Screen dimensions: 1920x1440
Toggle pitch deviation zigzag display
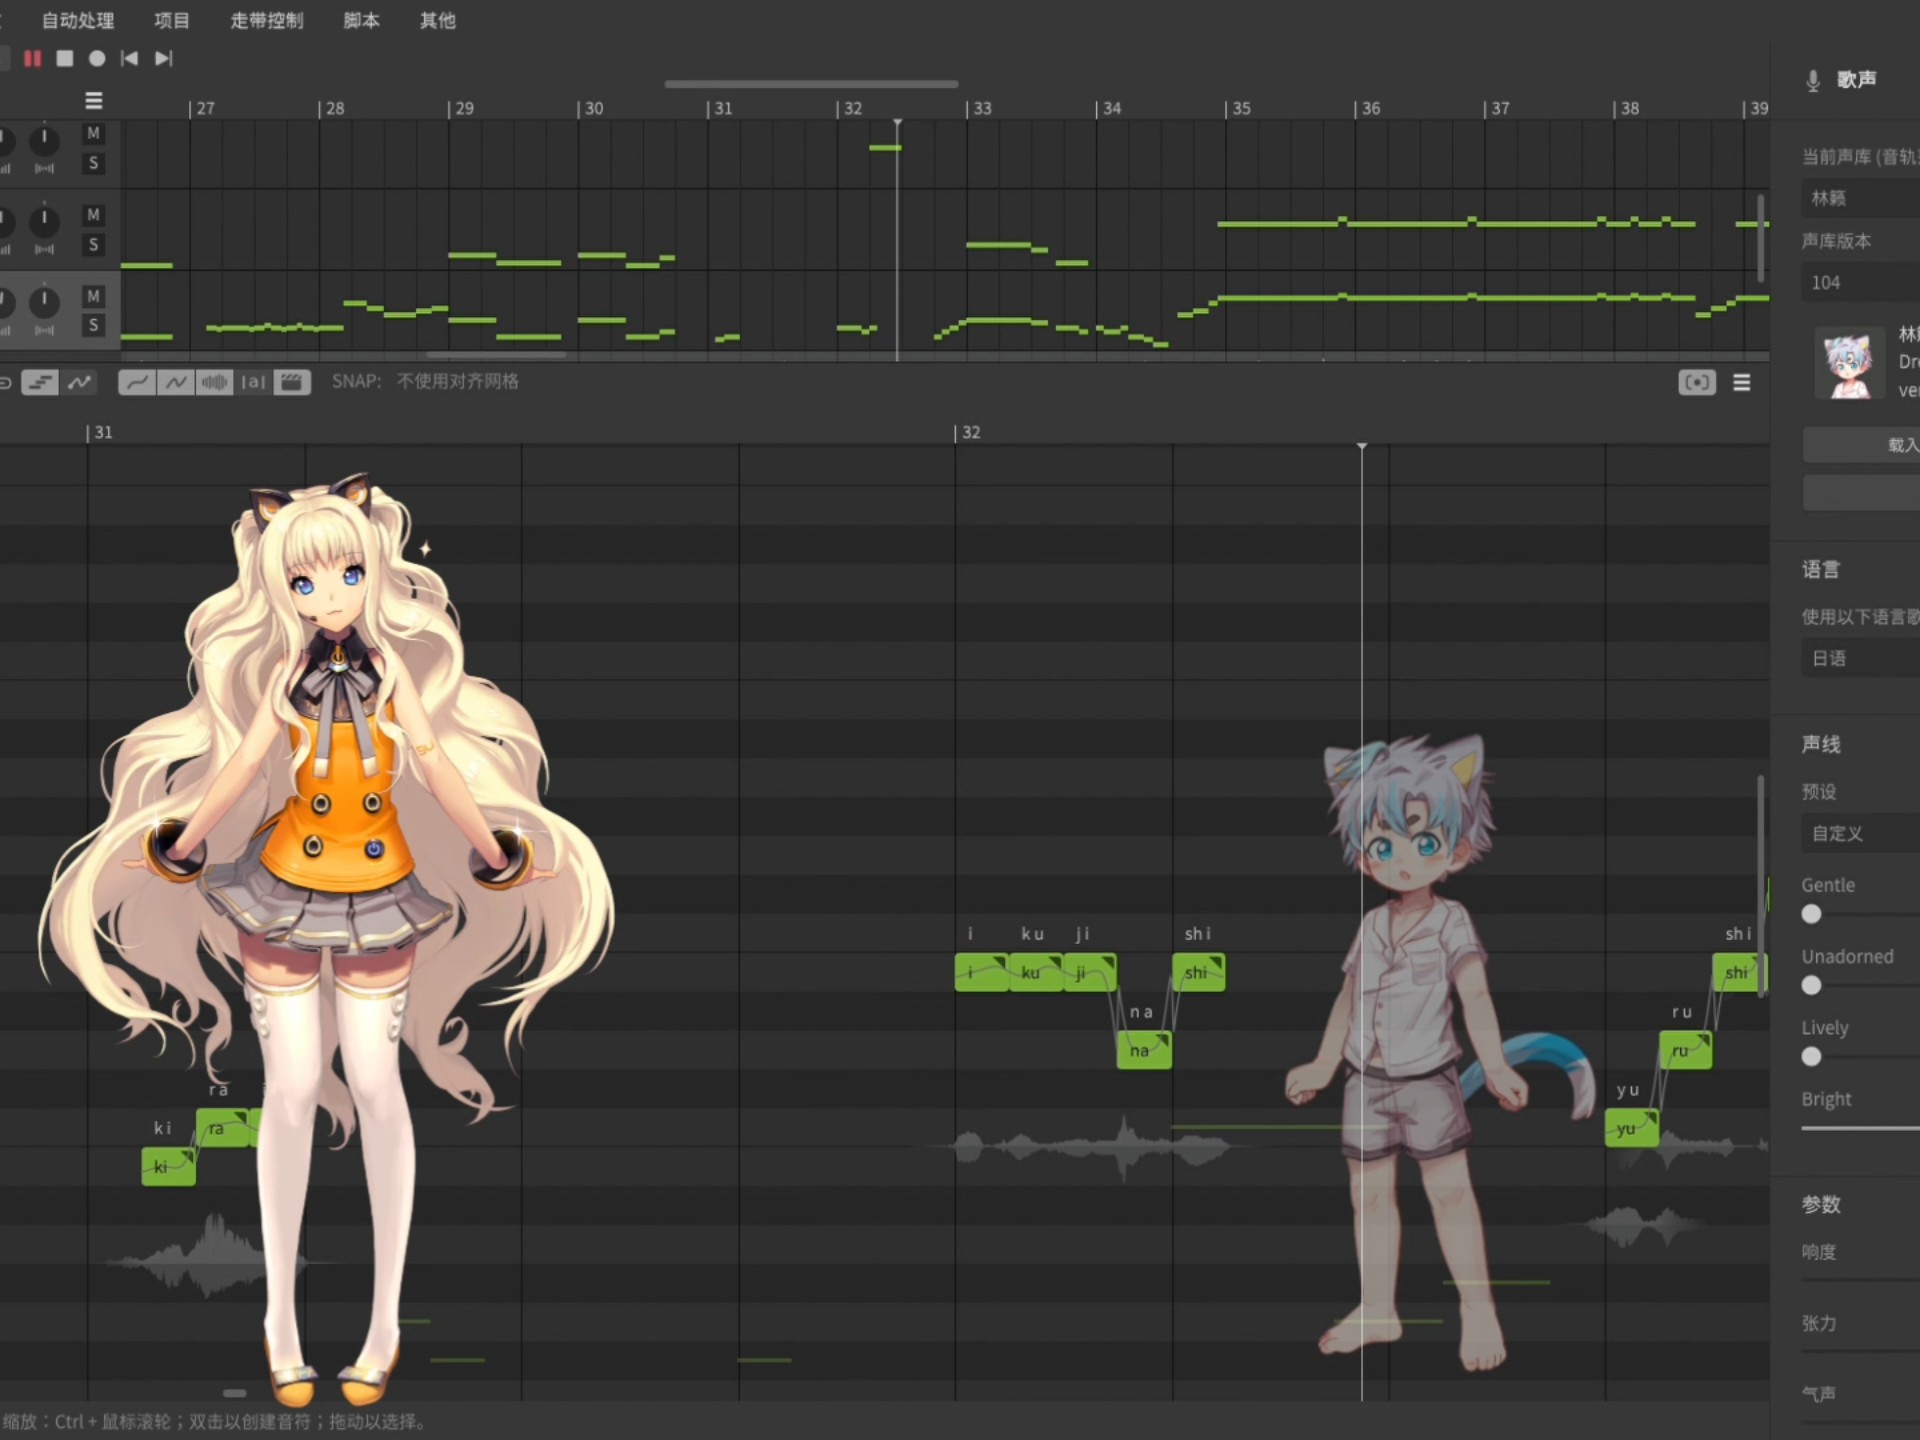(x=176, y=382)
